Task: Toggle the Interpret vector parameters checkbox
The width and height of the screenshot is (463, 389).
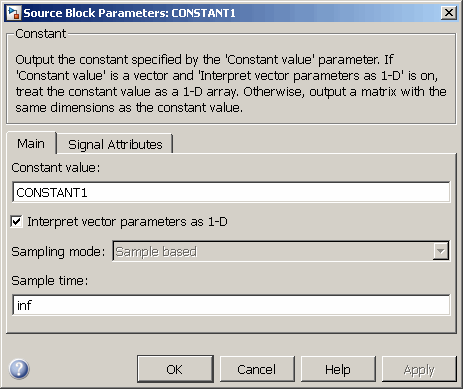Action: pos(16,221)
